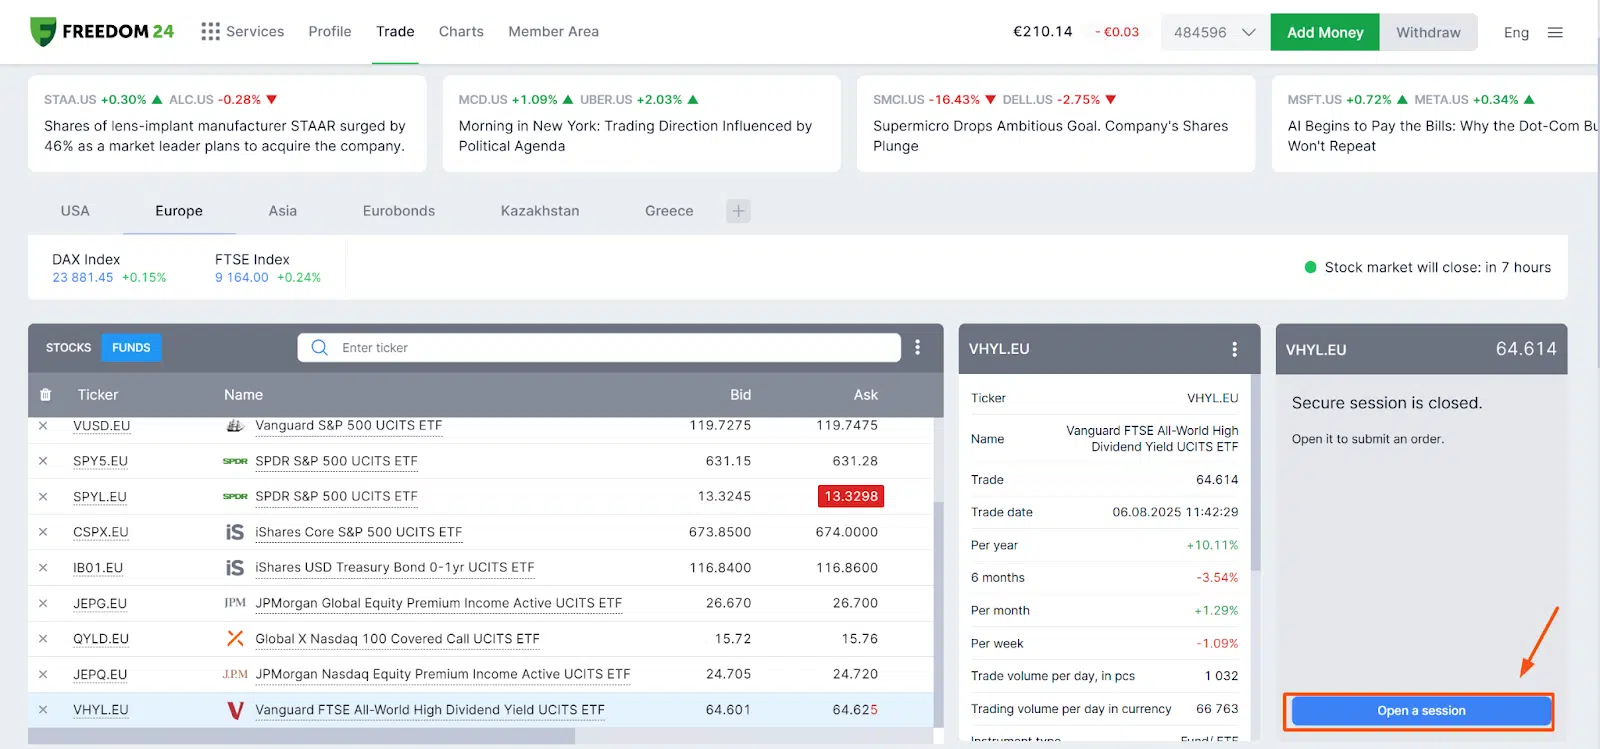Select the Europe market tab

[x=179, y=211]
